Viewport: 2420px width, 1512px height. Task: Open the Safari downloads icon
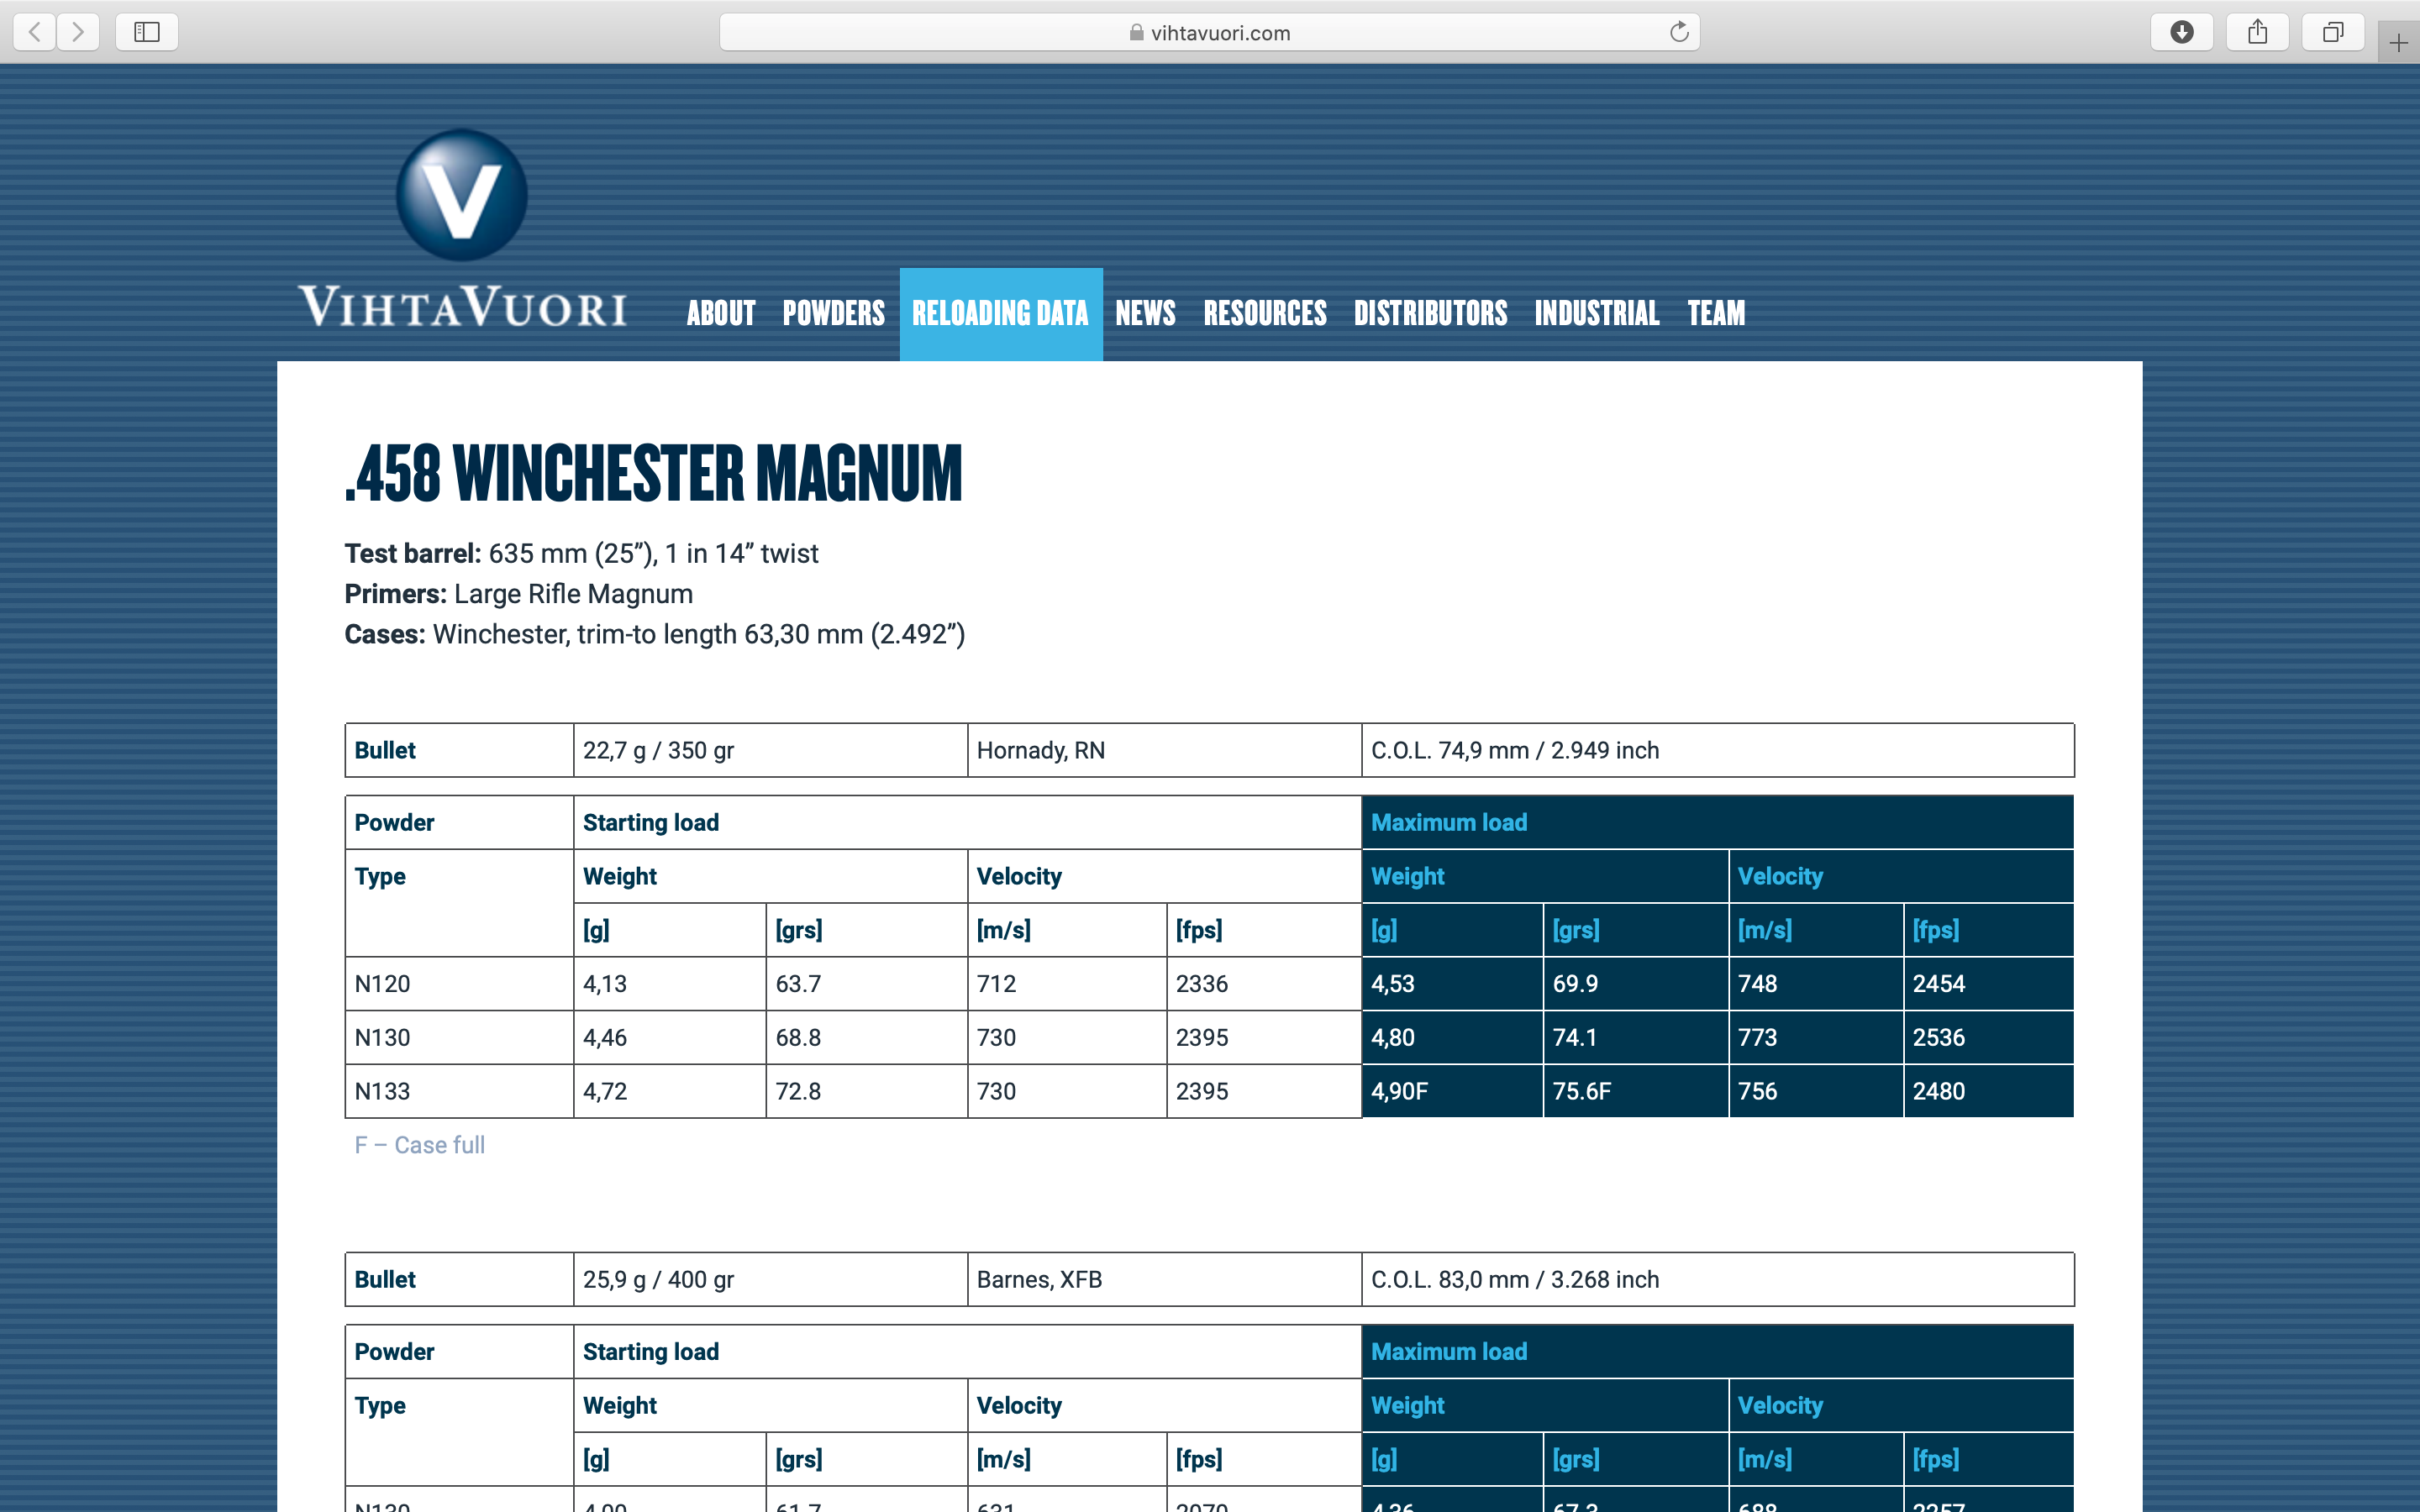click(x=2182, y=32)
